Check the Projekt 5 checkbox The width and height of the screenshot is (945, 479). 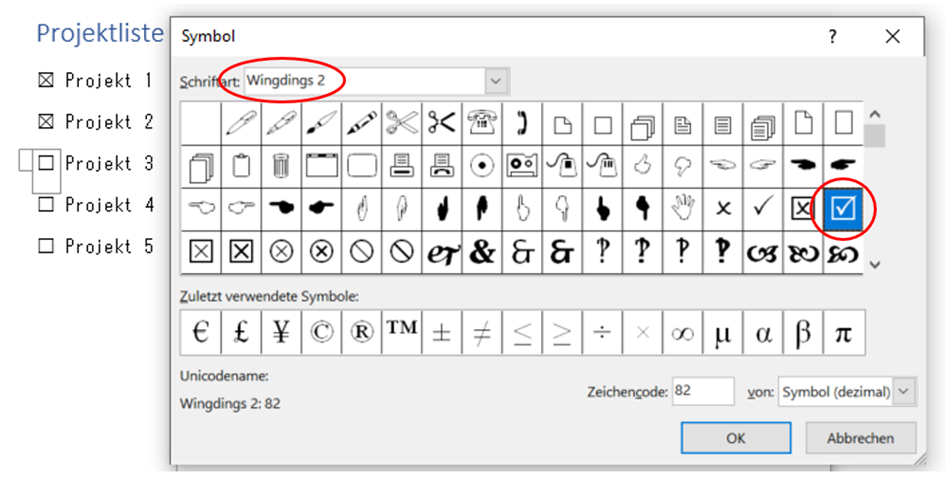[x=46, y=246]
